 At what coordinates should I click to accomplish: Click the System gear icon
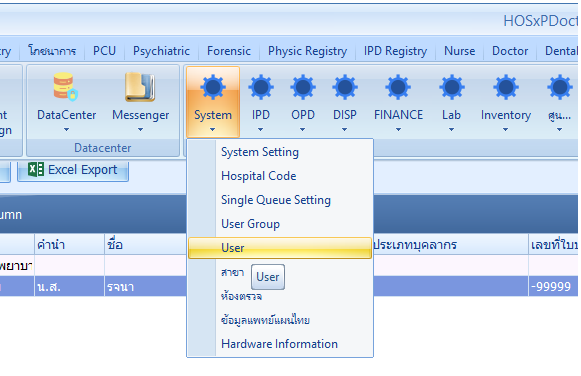pos(213,87)
